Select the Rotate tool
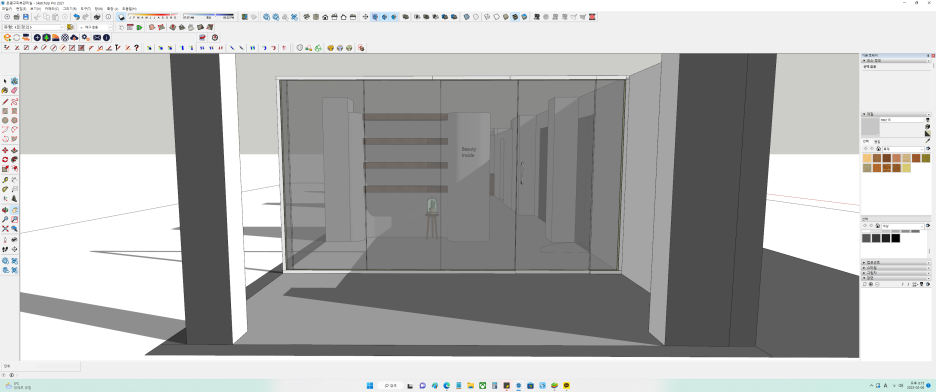The height and width of the screenshot is (392, 936). point(5,159)
